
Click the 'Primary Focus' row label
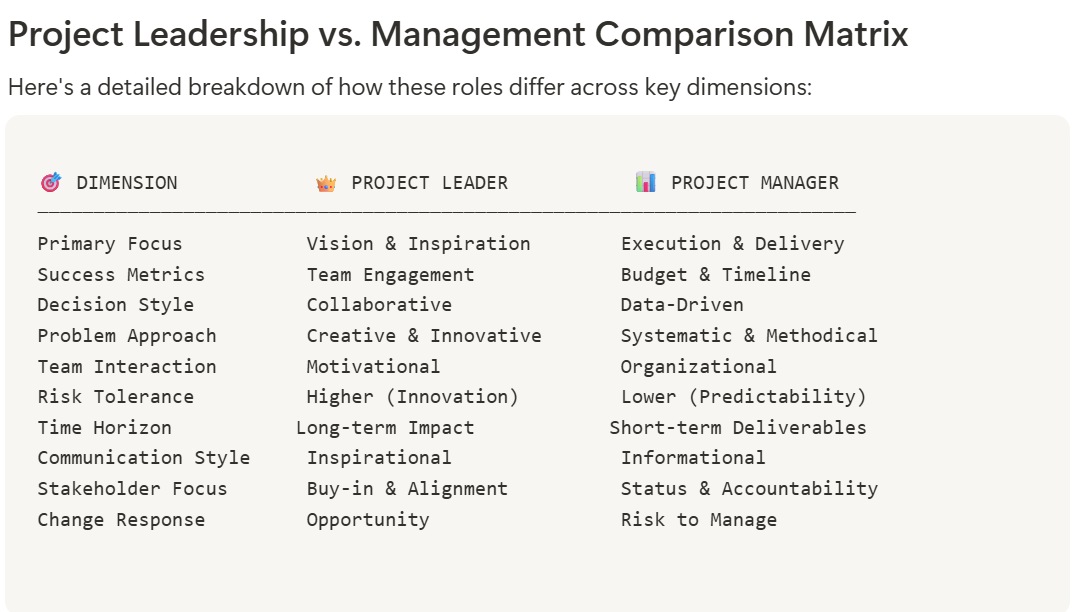pos(110,244)
